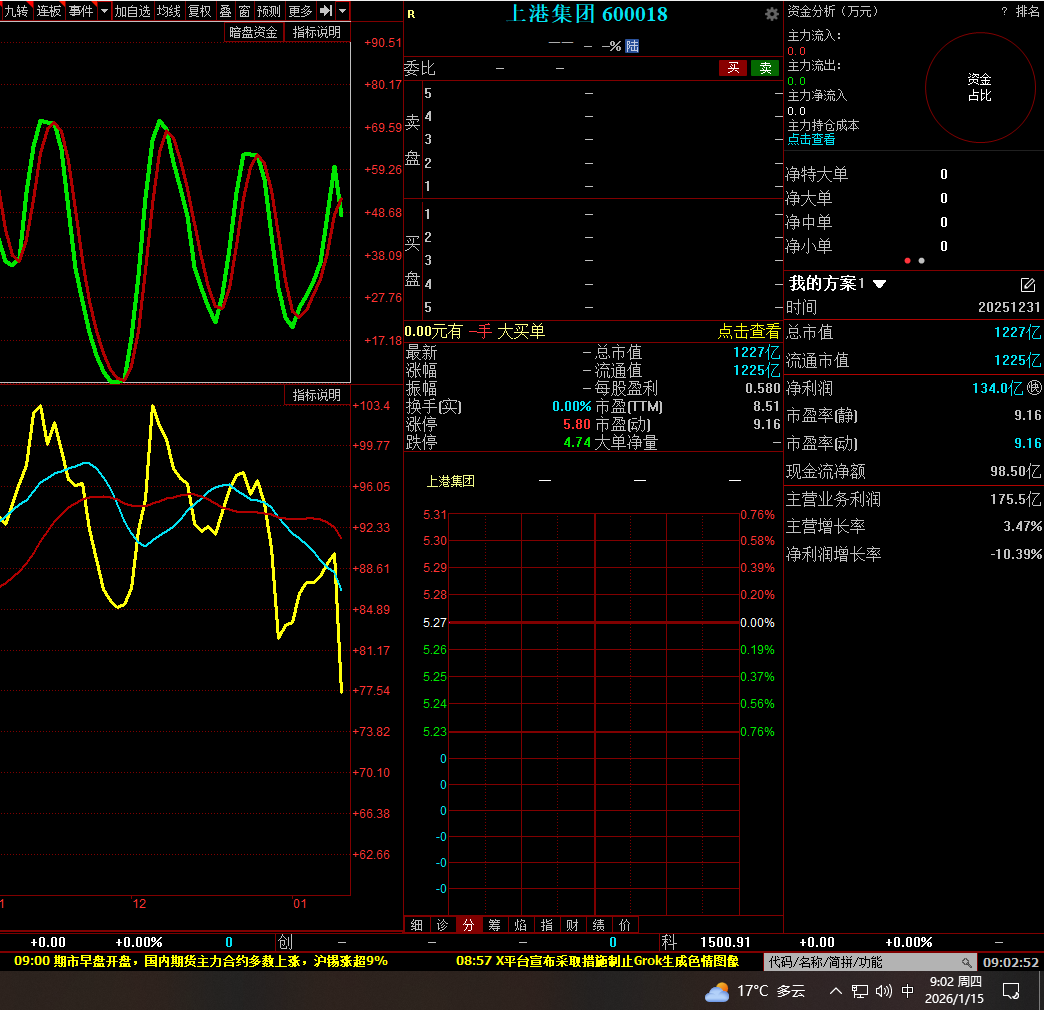
Task: Click the skip-to-end arrow icon in the chart toolbar
Action: [326, 11]
